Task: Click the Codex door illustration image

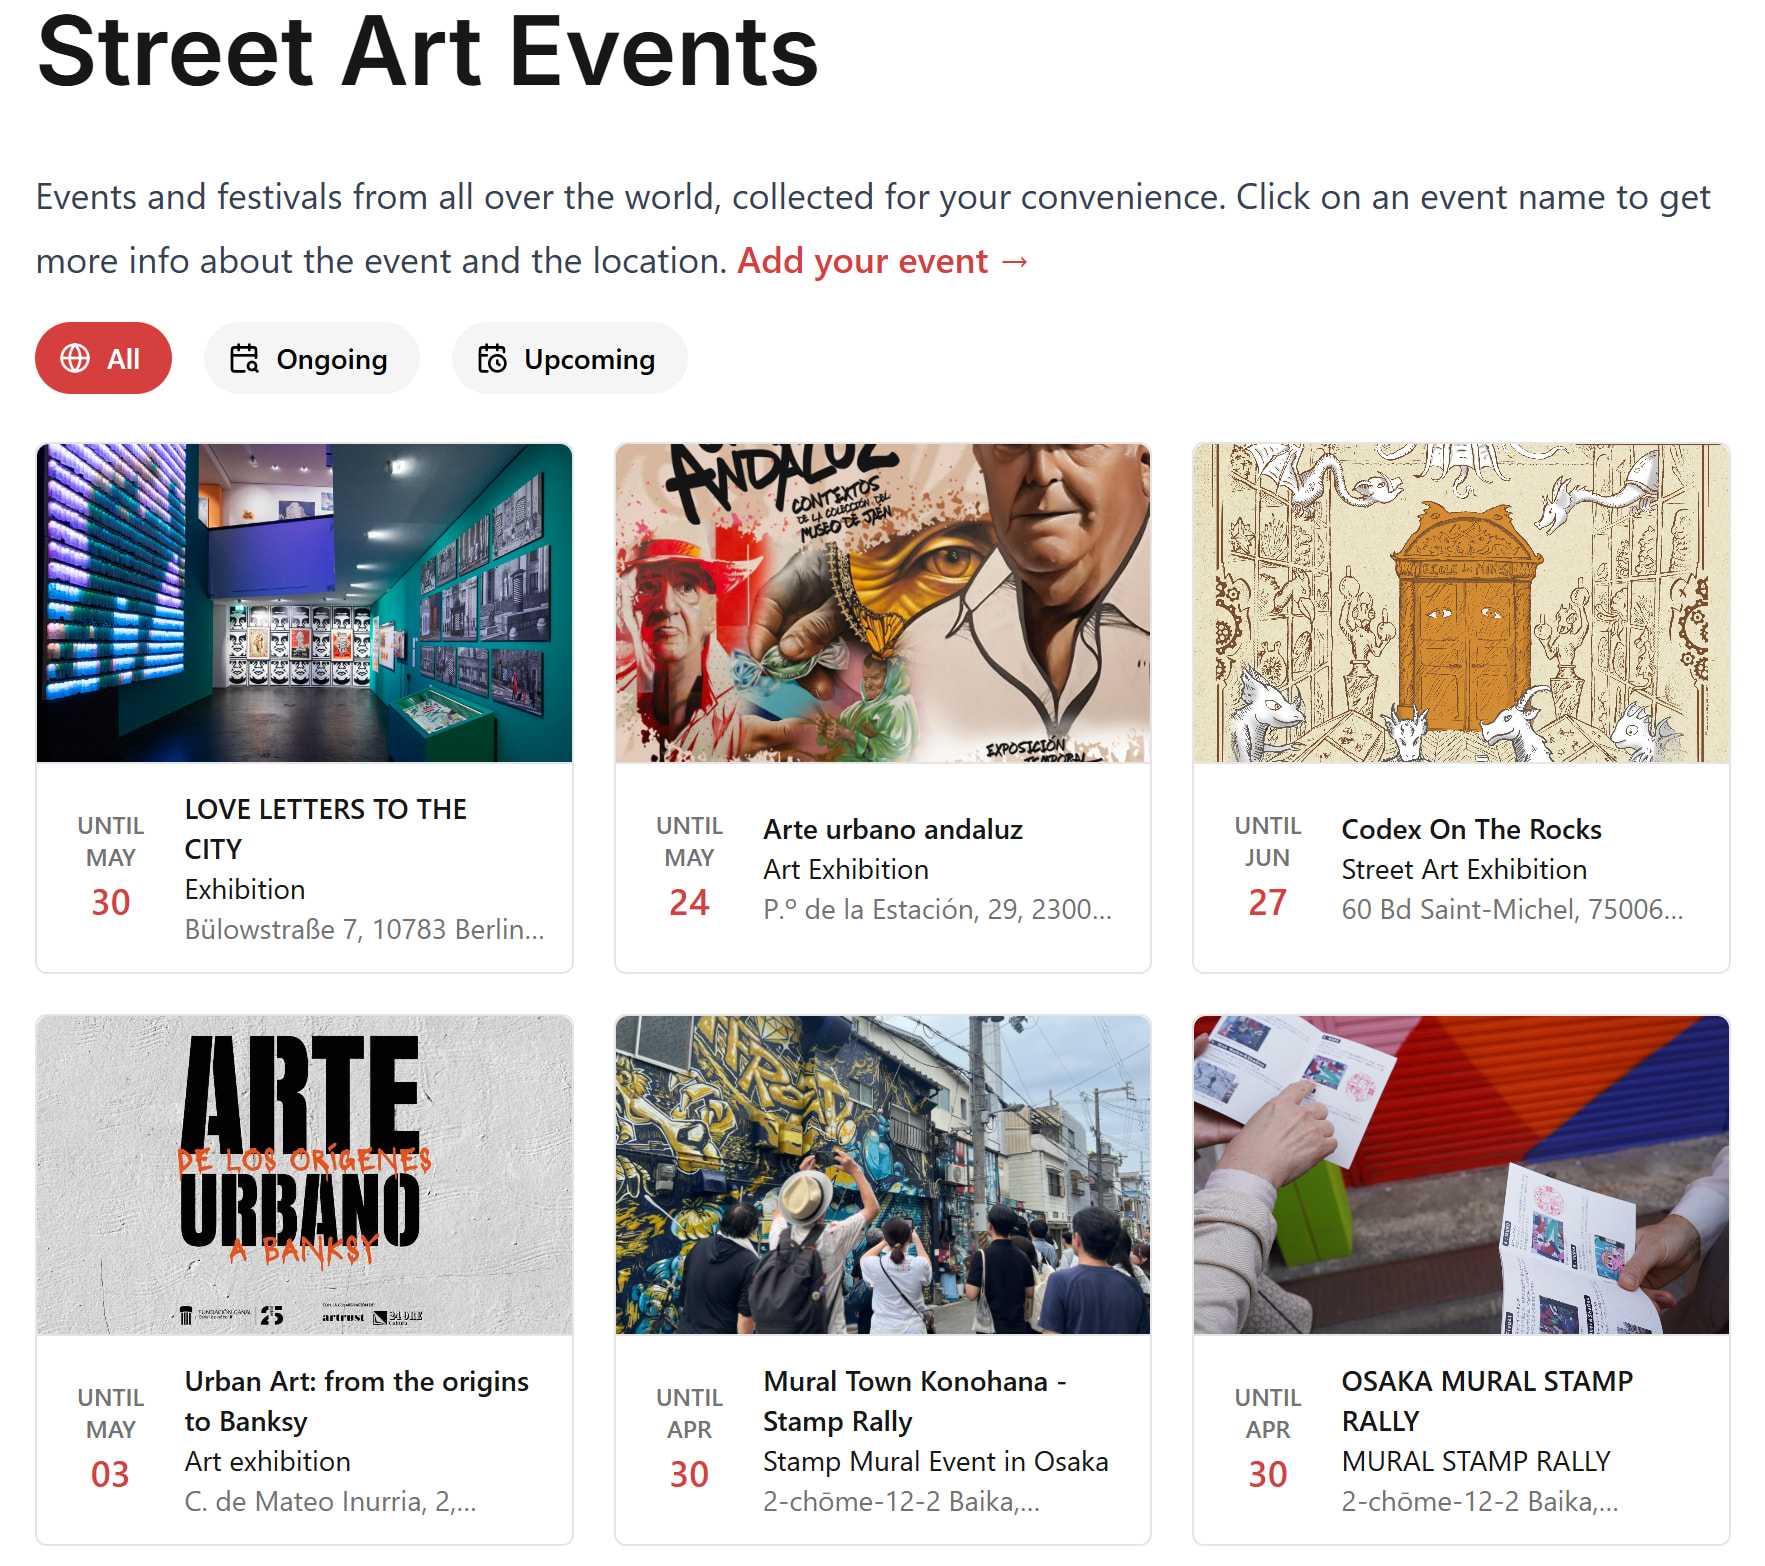Action: tap(1460, 603)
